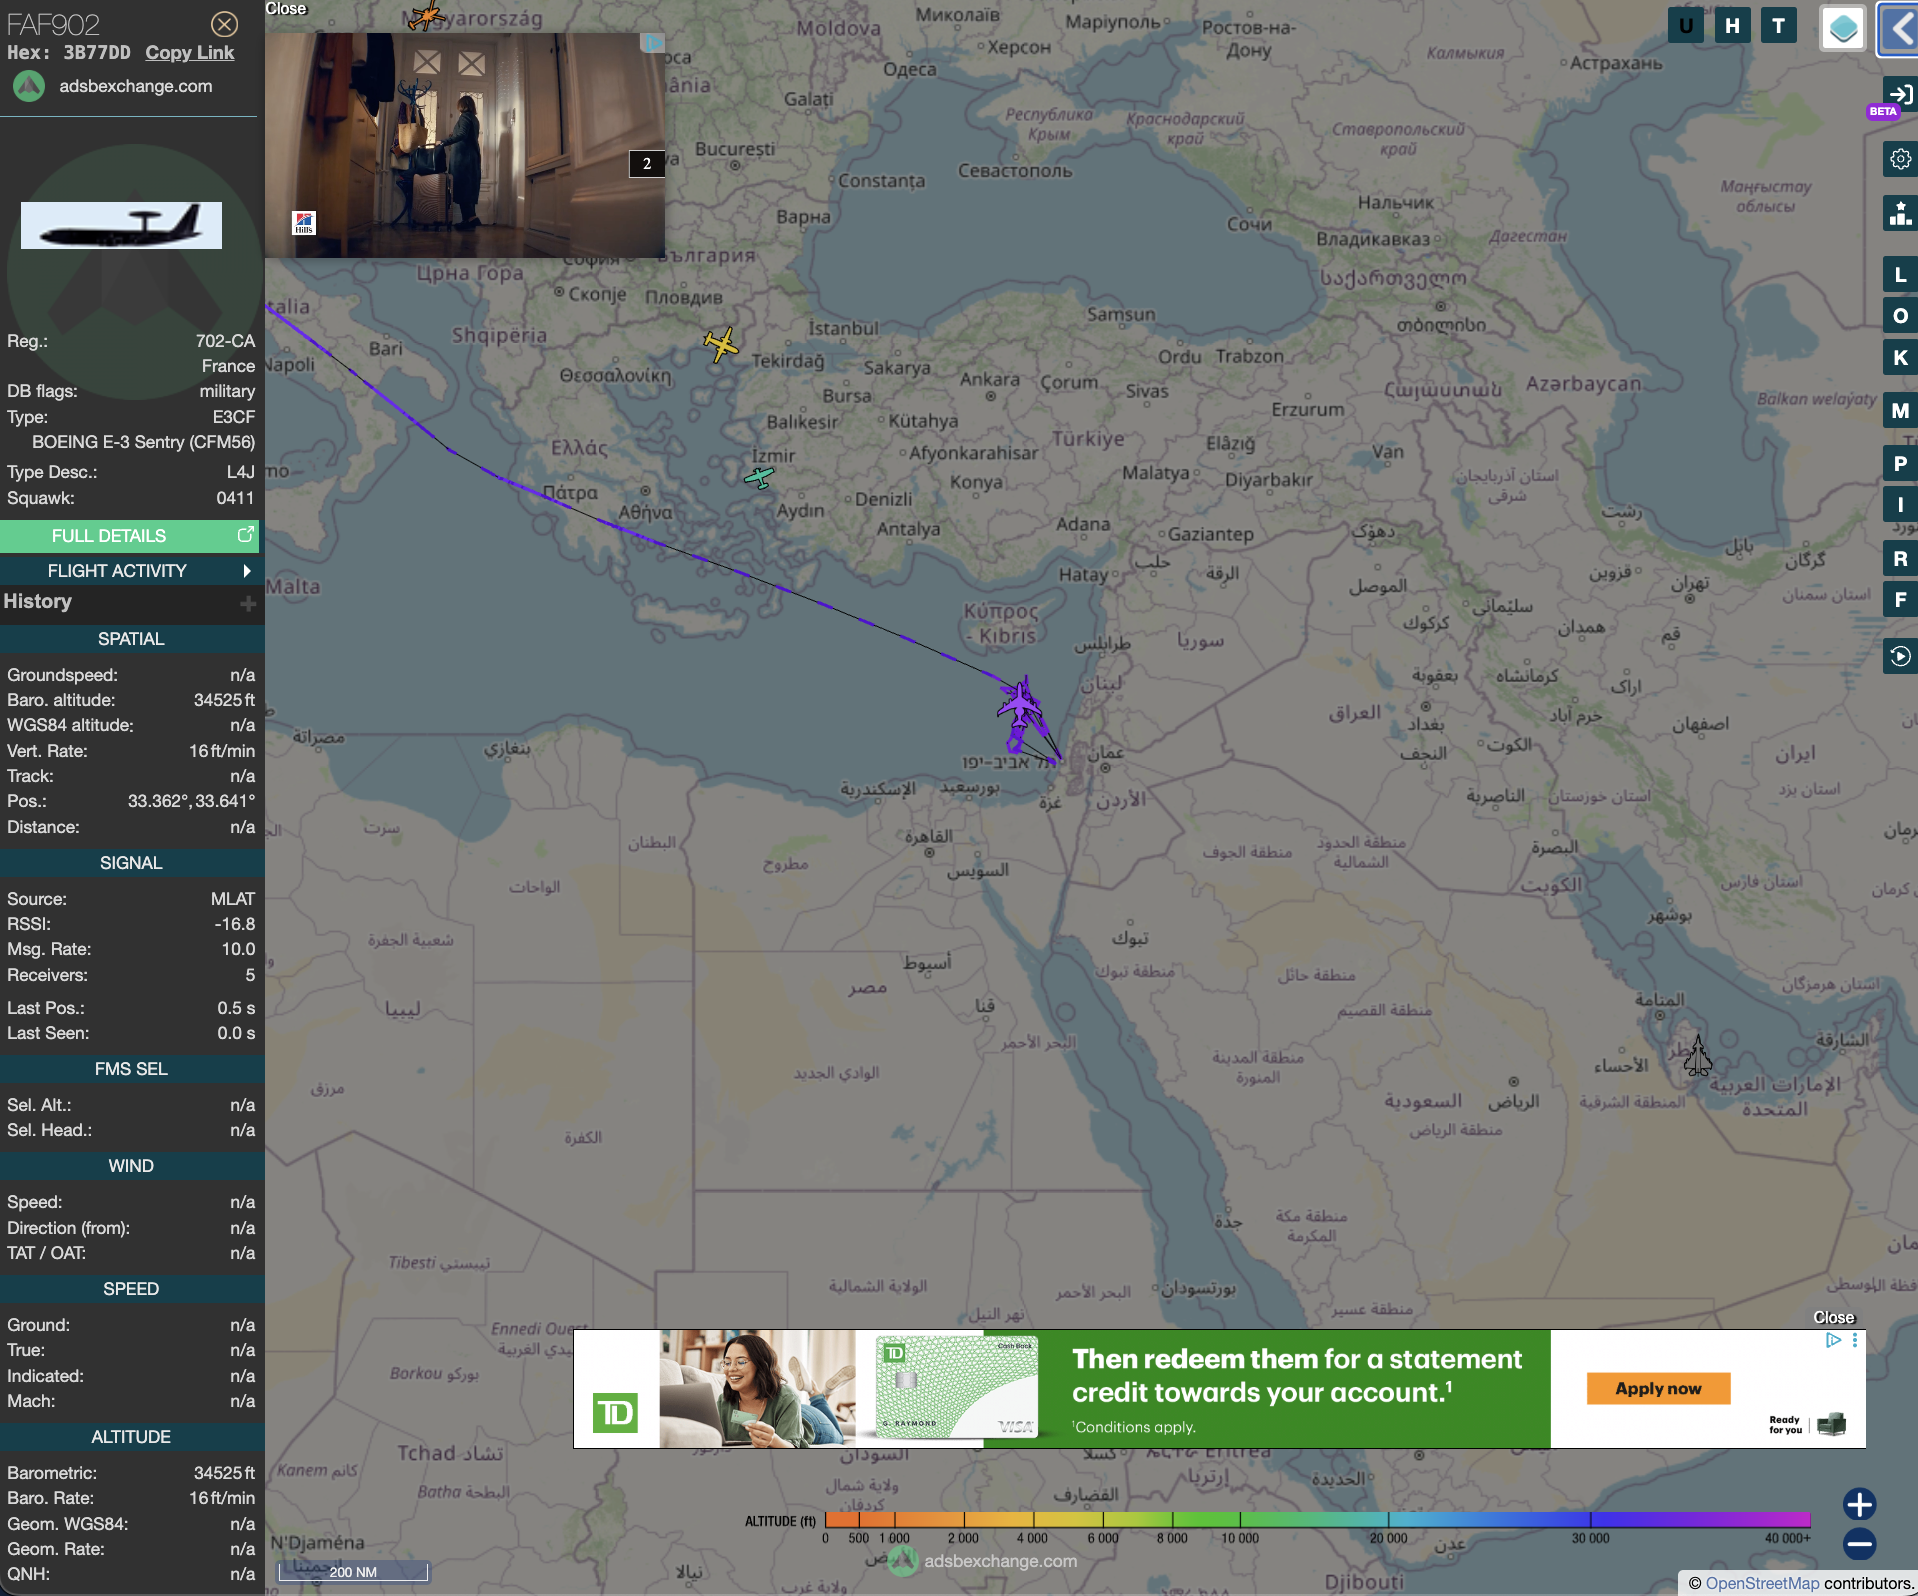1918x1596 pixels.
Task: Open the AdChoices triangle icon
Action: (x=1833, y=1340)
